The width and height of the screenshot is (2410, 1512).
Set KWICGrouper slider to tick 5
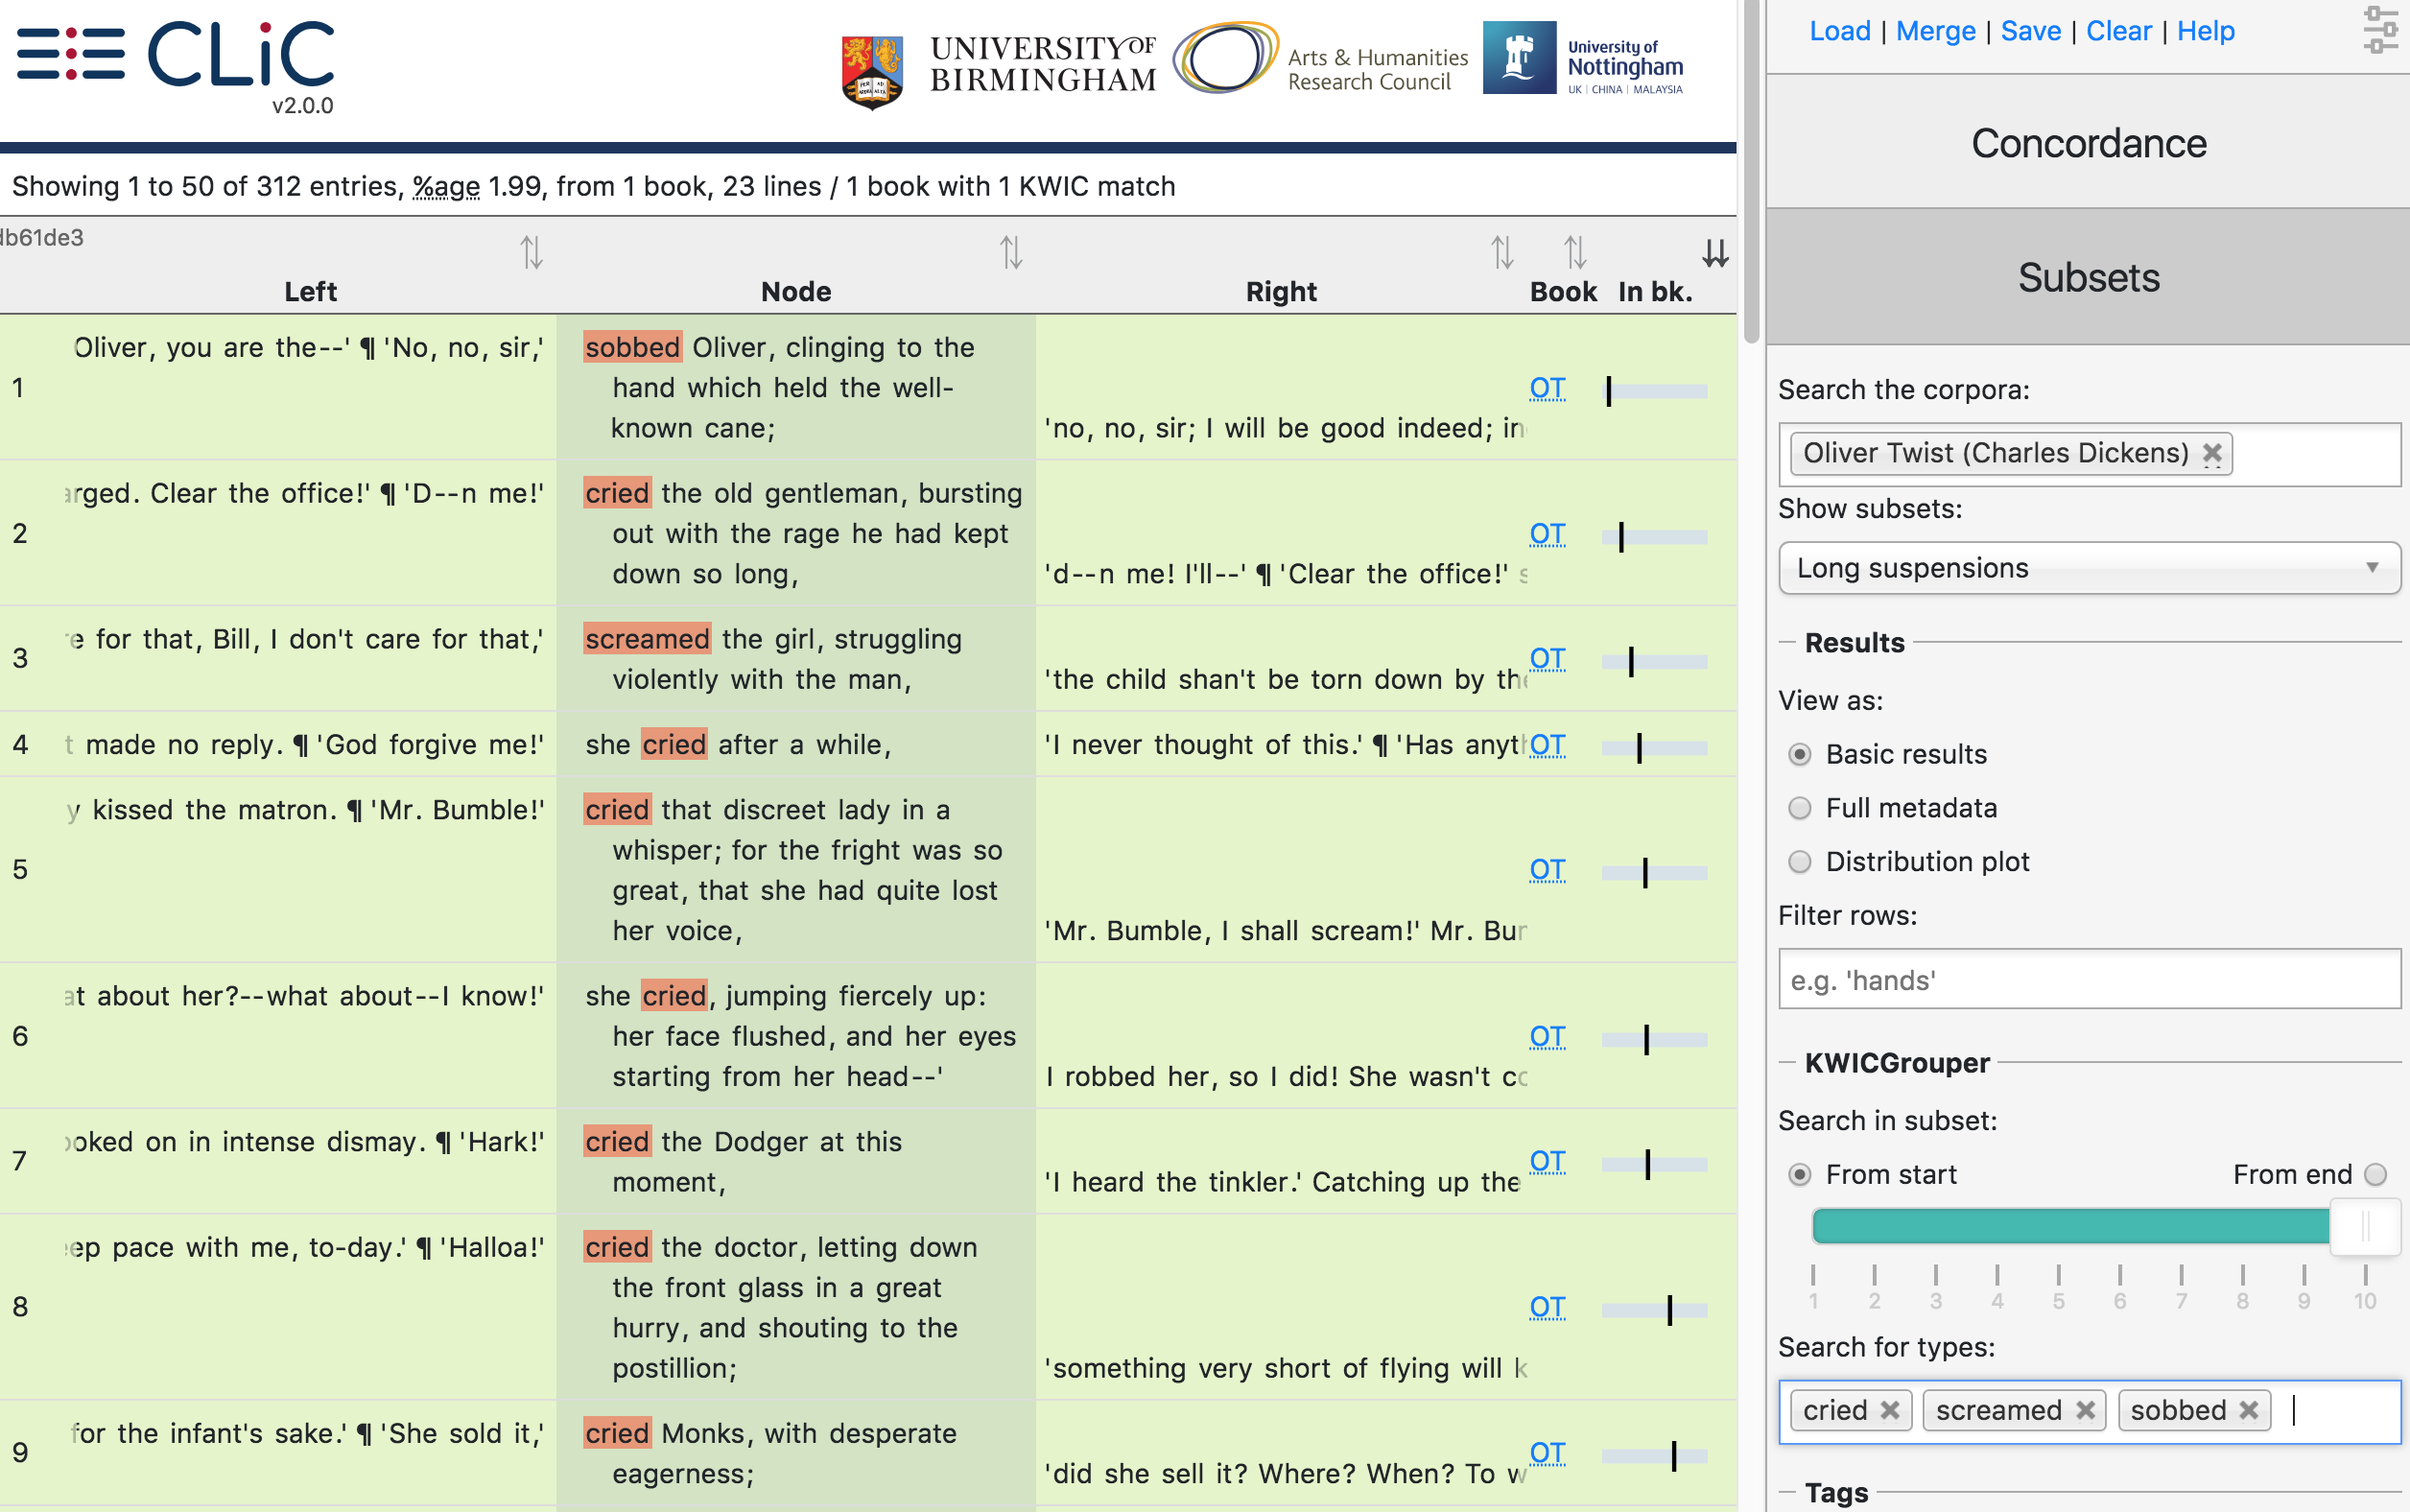point(2058,1227)
